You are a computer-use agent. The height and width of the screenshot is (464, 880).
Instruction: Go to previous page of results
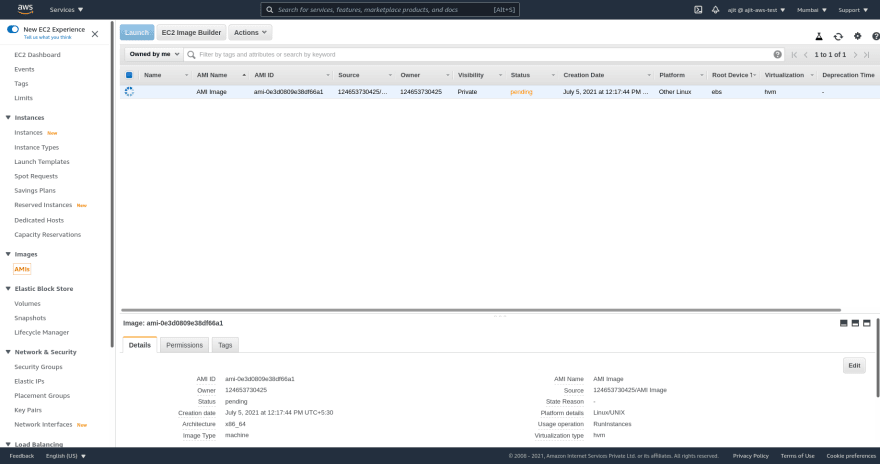806,54
